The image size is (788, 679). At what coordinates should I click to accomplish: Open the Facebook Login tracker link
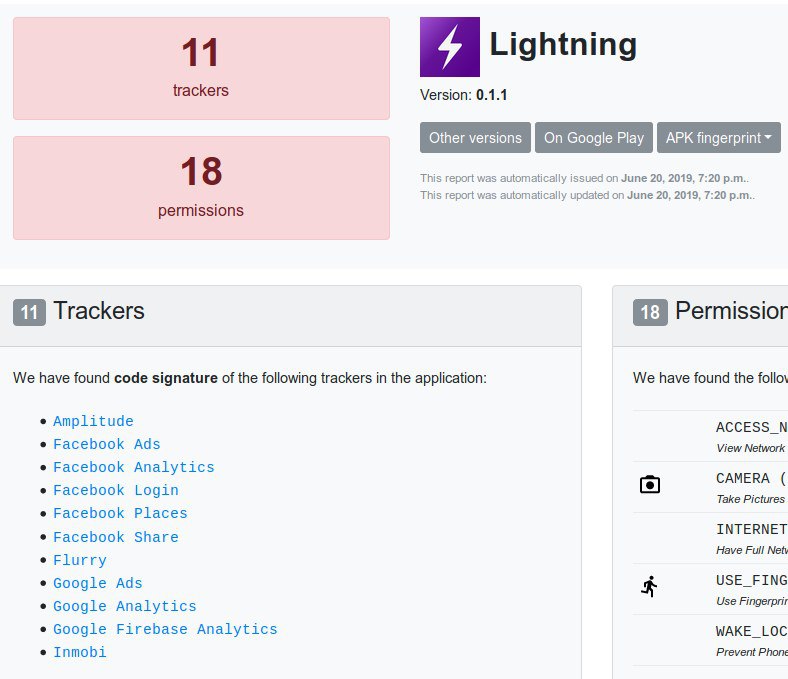(x=116, y=491)
